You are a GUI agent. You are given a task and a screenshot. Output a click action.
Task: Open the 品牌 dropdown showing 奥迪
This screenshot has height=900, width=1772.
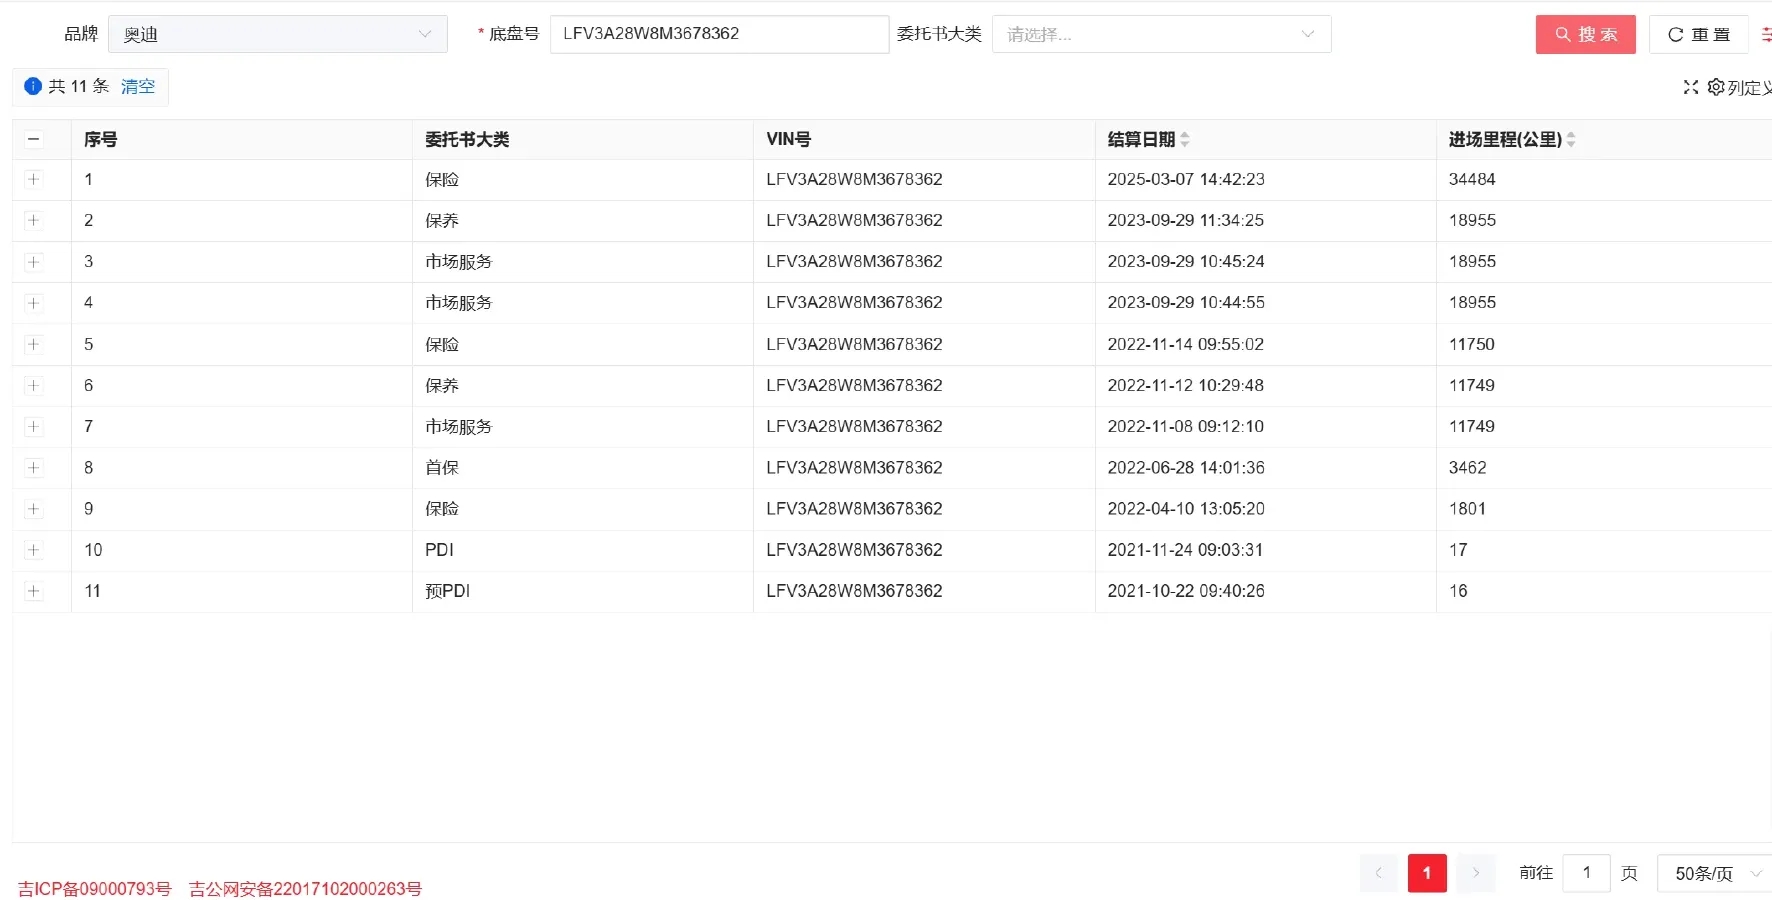(278, 33)
